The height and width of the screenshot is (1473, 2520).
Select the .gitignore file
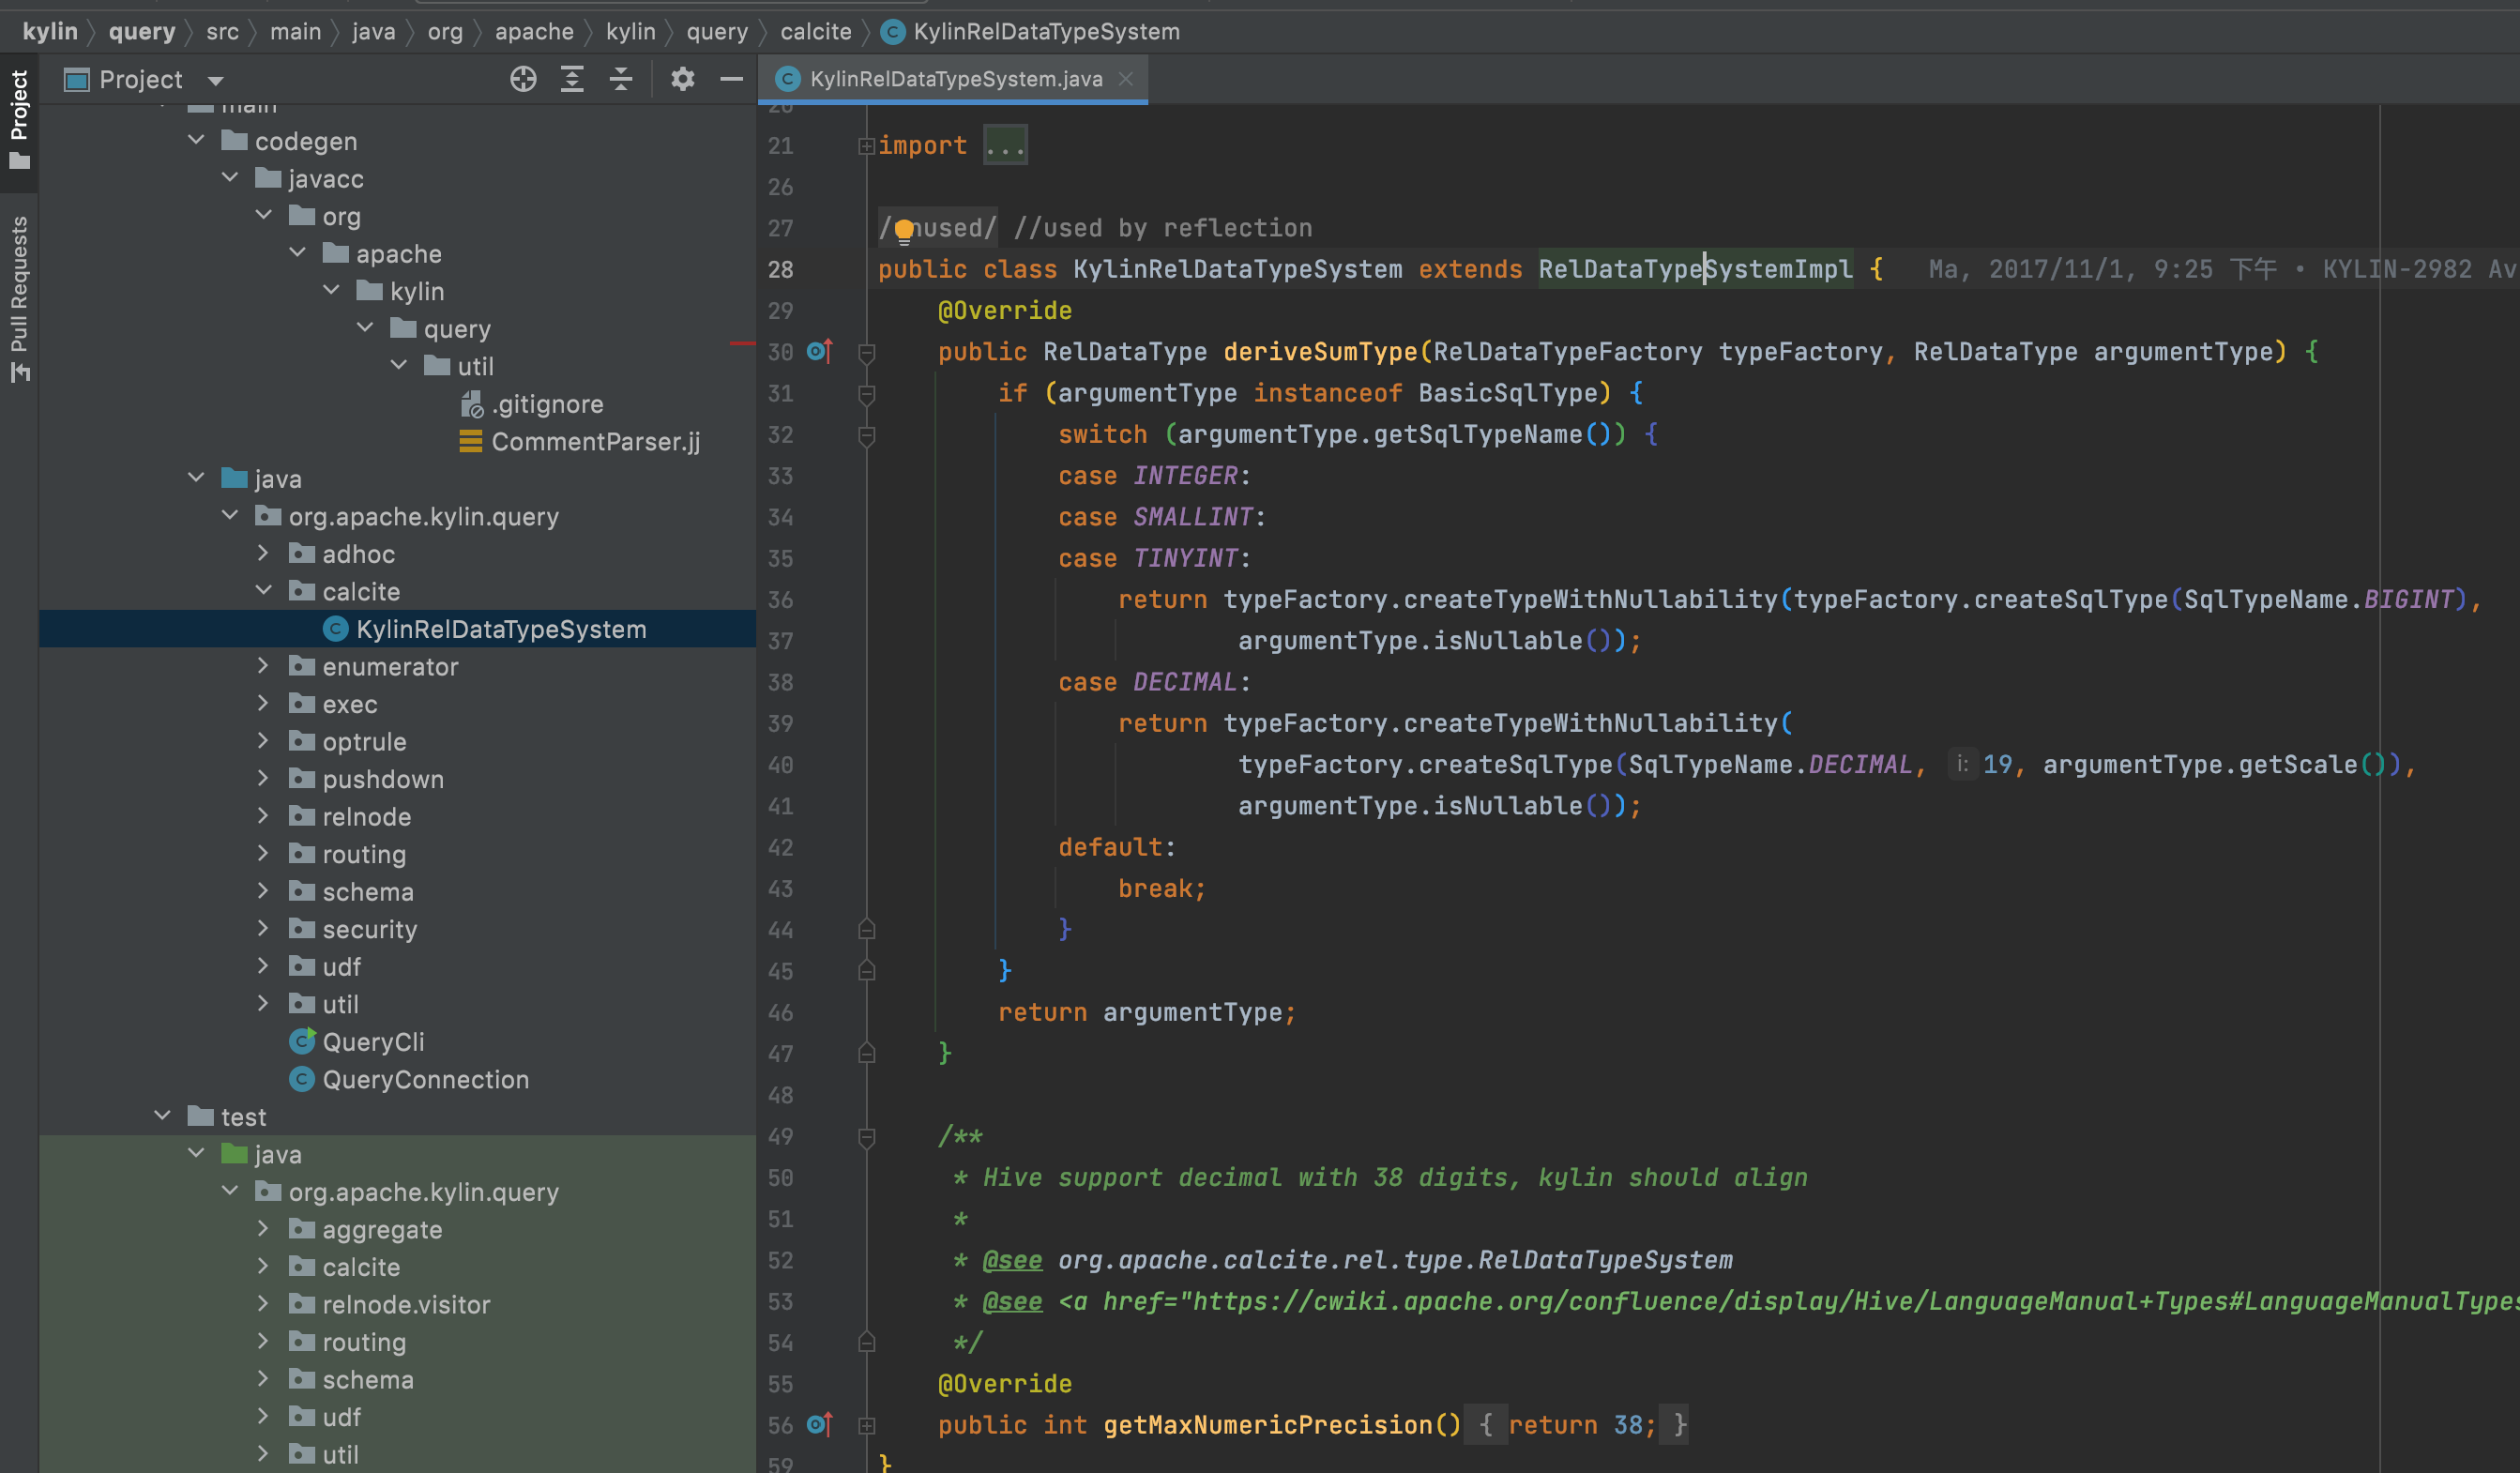pyautogui.click(x=547, y=404)
